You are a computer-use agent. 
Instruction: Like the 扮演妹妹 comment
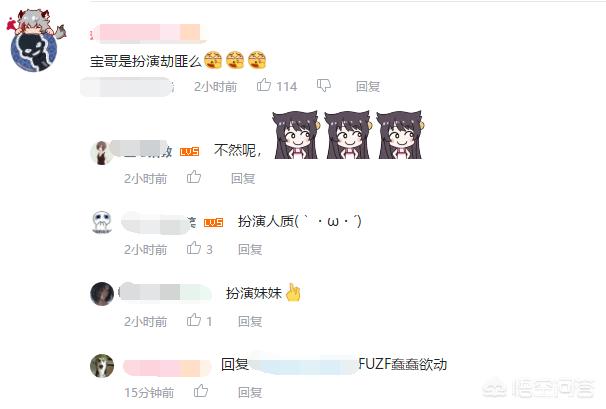tap(194, 320)
